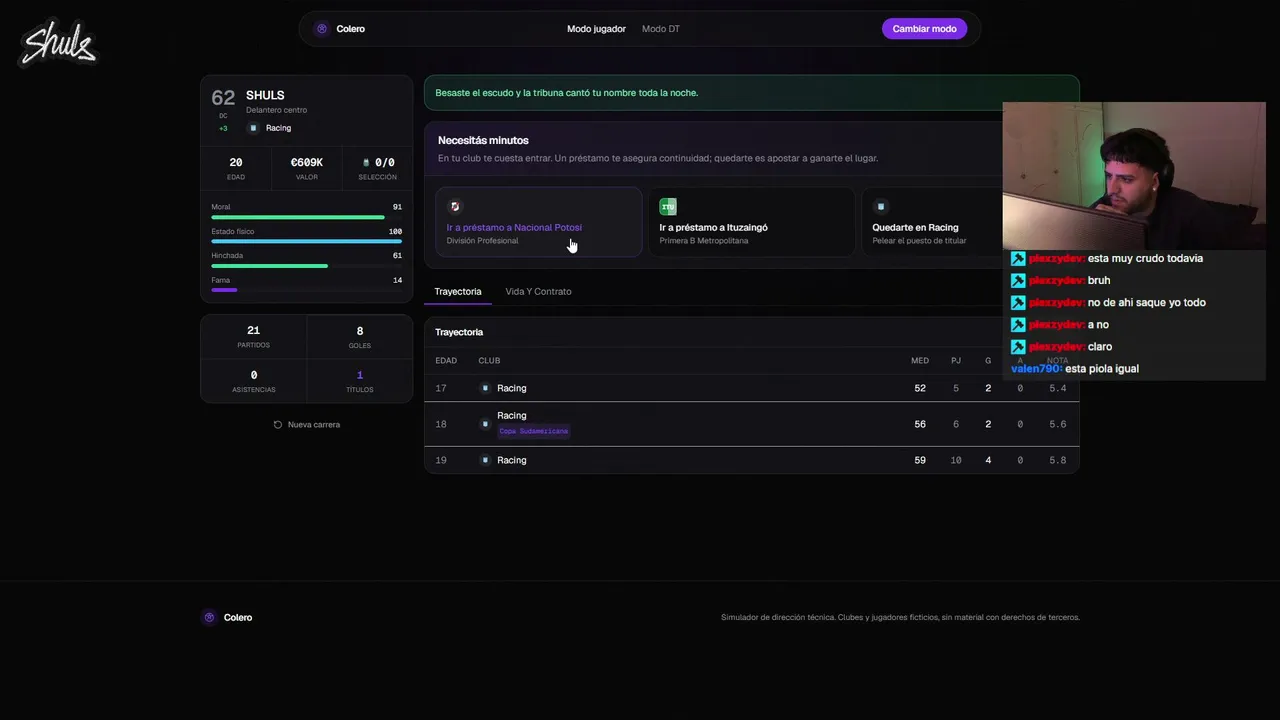
Task: Click the Racing badge under the SHULS name
Action: pyautogui.click(x=253, y=128)
